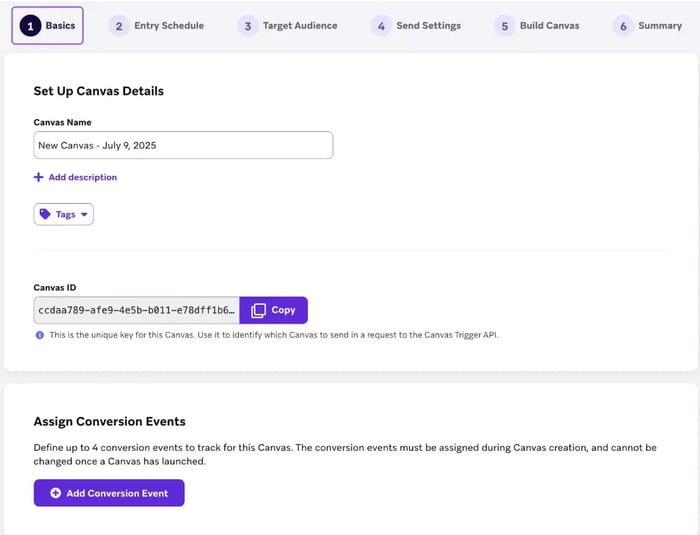Click the tag icon in Tags button
700x535 pixels.
click(45, 214)
